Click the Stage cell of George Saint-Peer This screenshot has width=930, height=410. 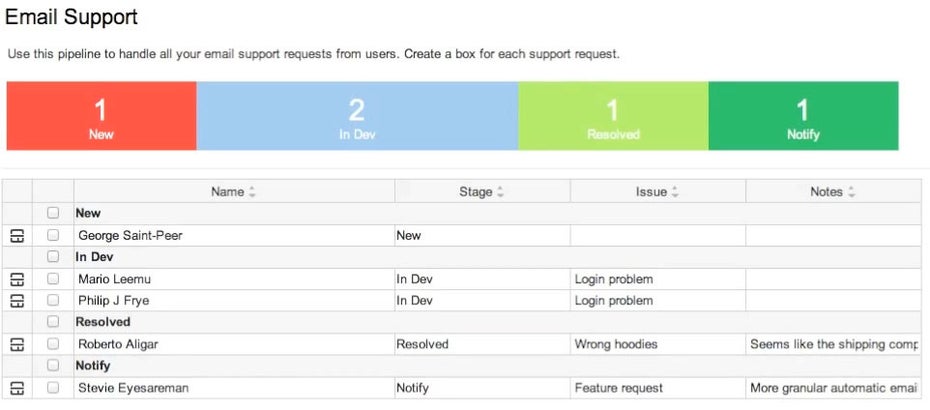coord(482,236)
